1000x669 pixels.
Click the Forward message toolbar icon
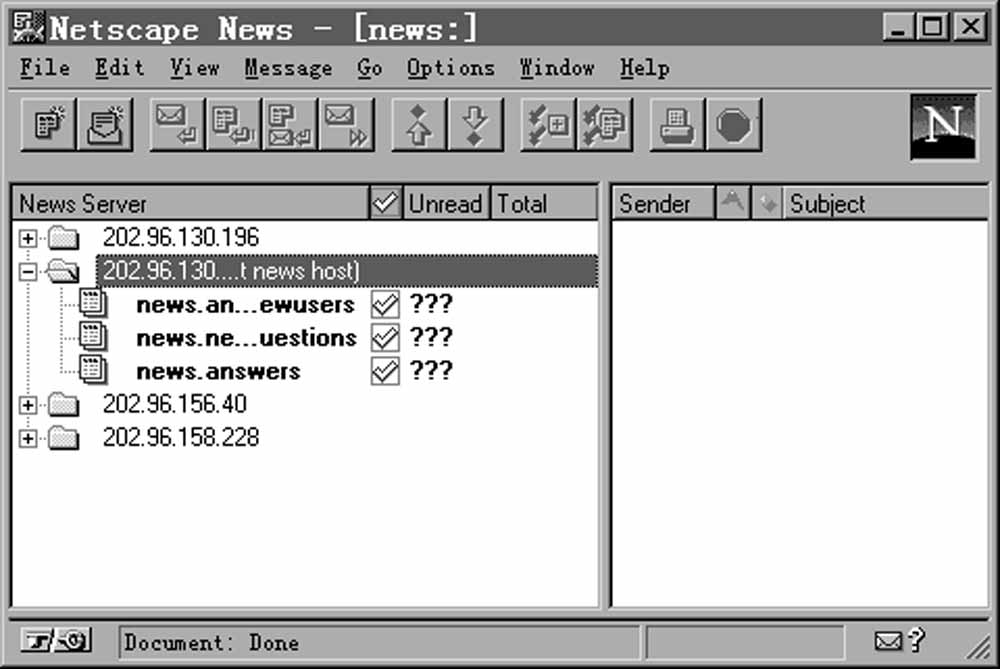click(346, 124)
